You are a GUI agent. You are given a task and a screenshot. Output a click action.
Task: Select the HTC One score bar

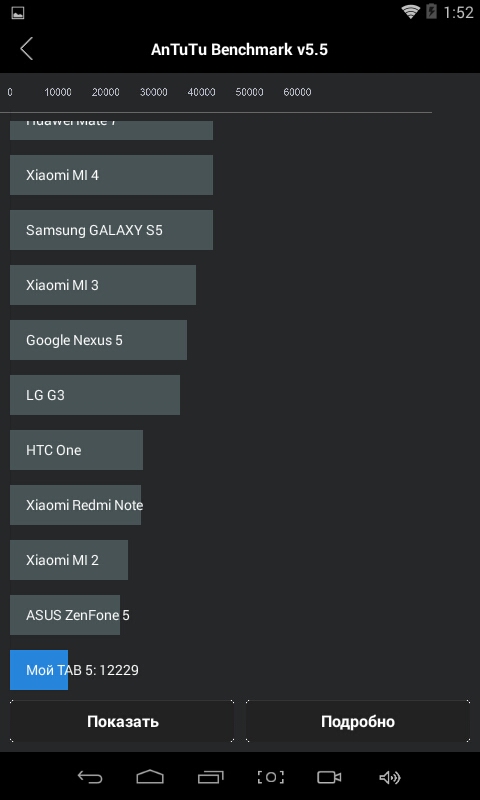(x=77, y=450)
